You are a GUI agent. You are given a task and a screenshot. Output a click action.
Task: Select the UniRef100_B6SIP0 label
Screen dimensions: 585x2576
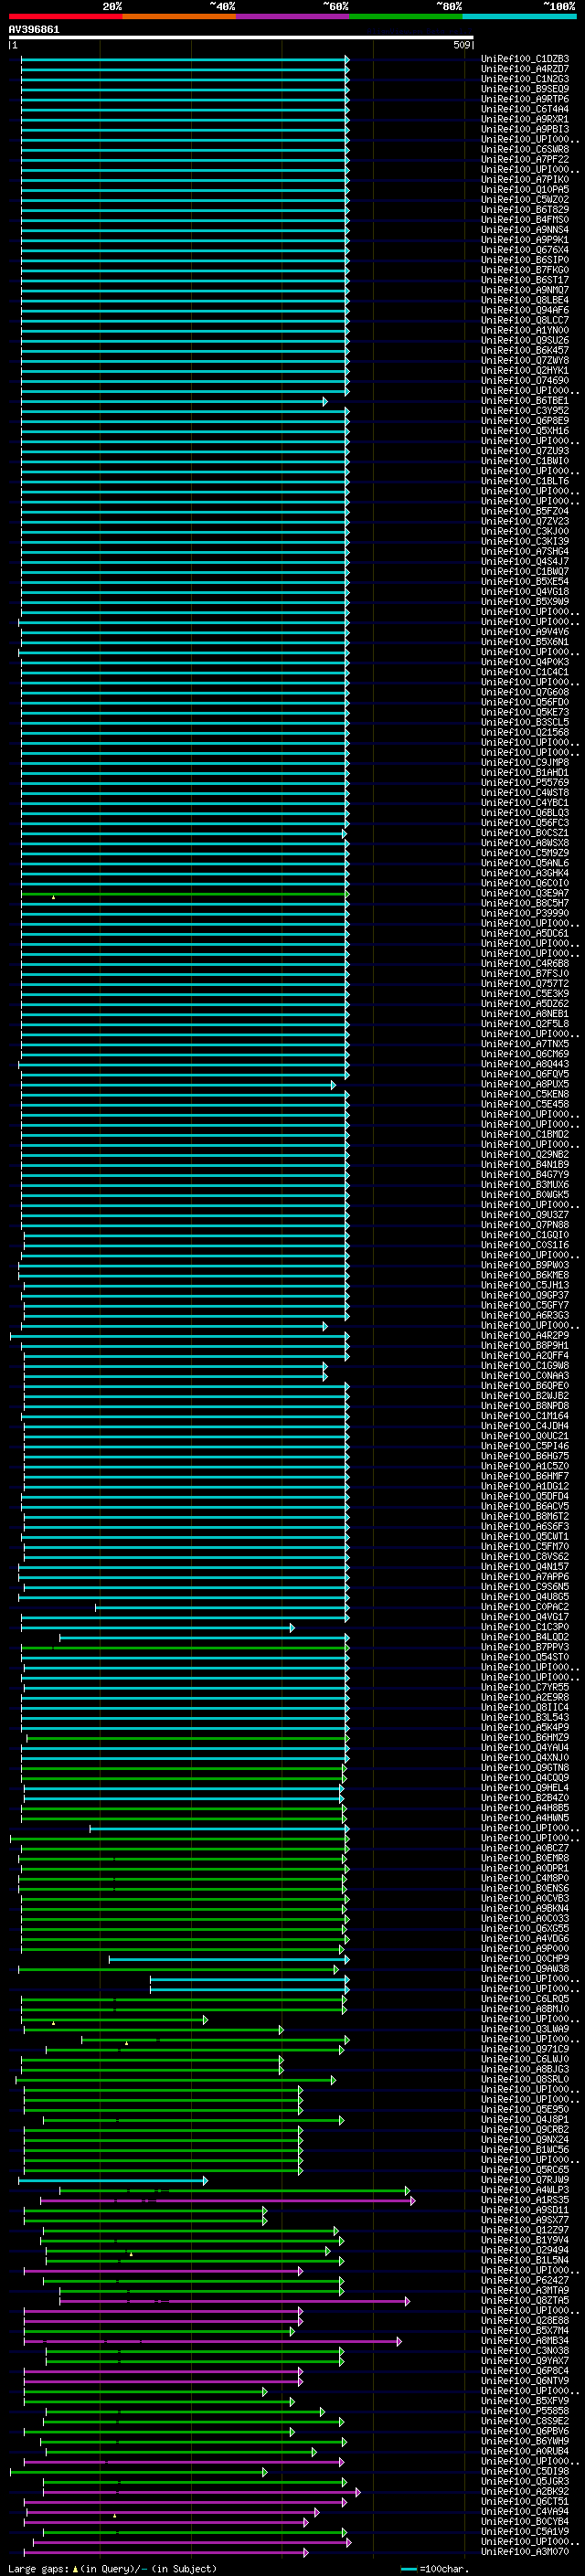pos(525,260)
